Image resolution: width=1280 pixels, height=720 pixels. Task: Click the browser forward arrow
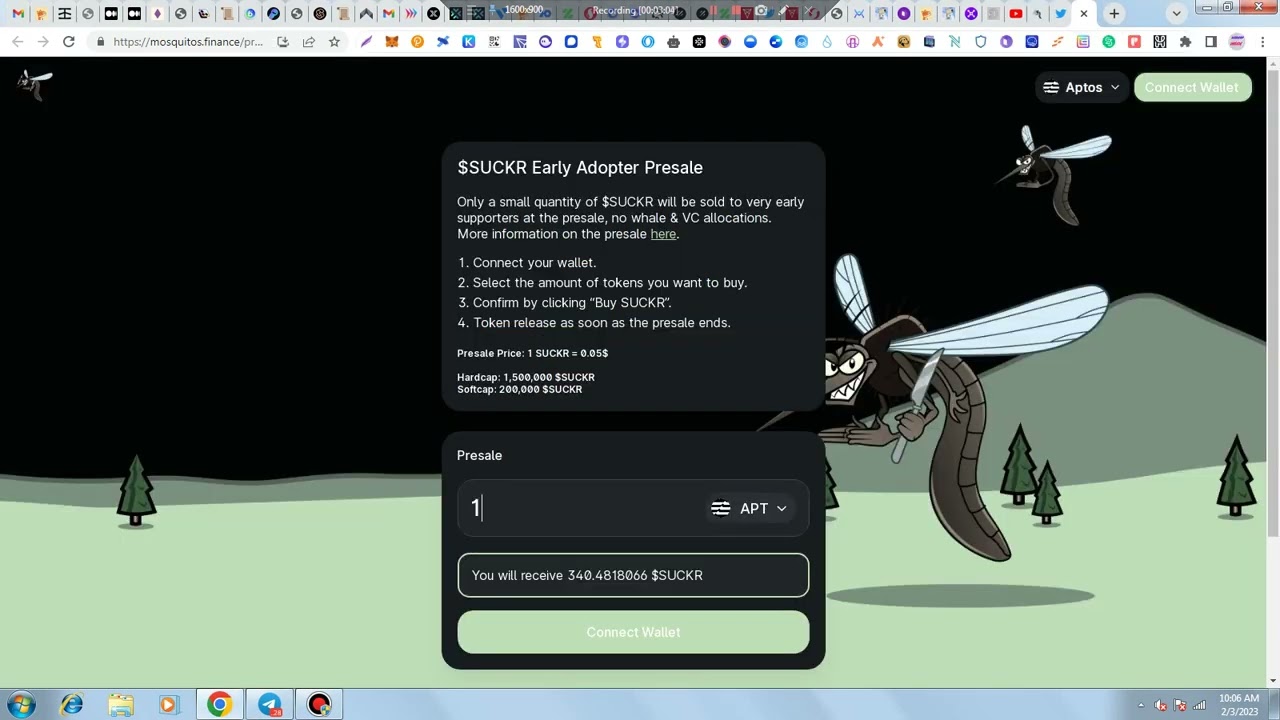[42, 42]
